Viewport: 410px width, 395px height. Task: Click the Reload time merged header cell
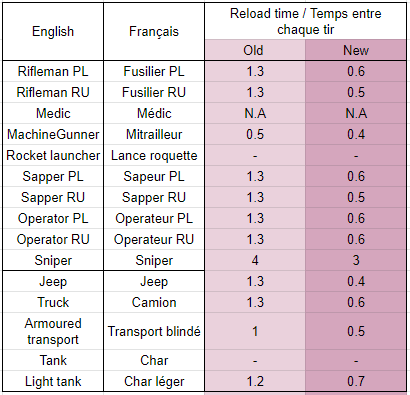305,21
